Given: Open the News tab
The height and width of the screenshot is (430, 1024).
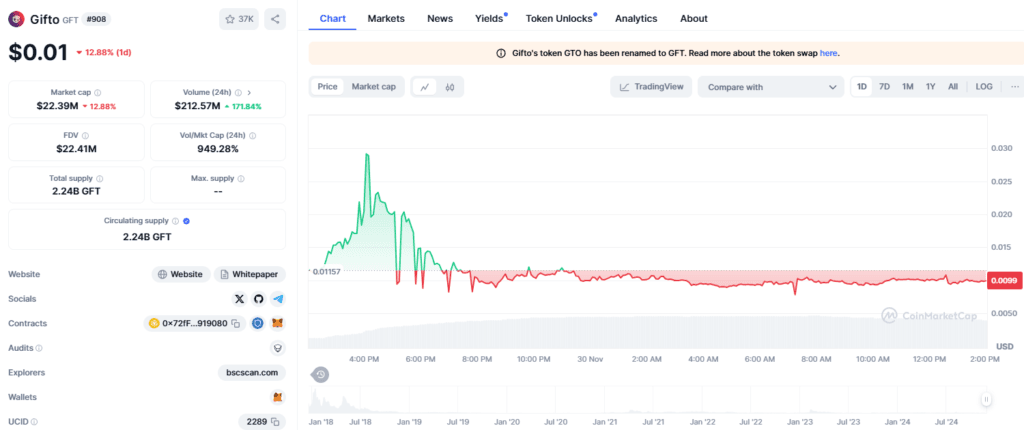Looking at the screenshot, I should pyautogui.click(x=440, y=18).
